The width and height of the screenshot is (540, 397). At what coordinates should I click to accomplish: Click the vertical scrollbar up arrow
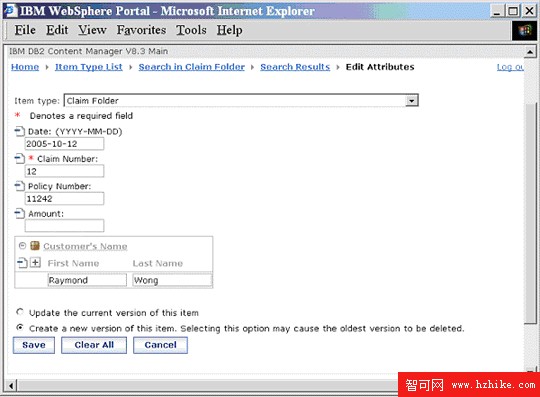point(530,52)
